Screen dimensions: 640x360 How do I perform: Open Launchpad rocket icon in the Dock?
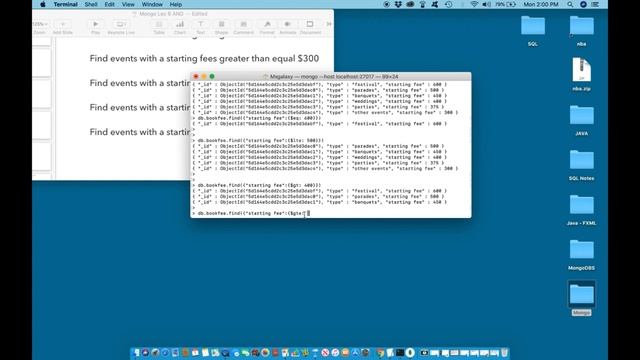(155, 353)
